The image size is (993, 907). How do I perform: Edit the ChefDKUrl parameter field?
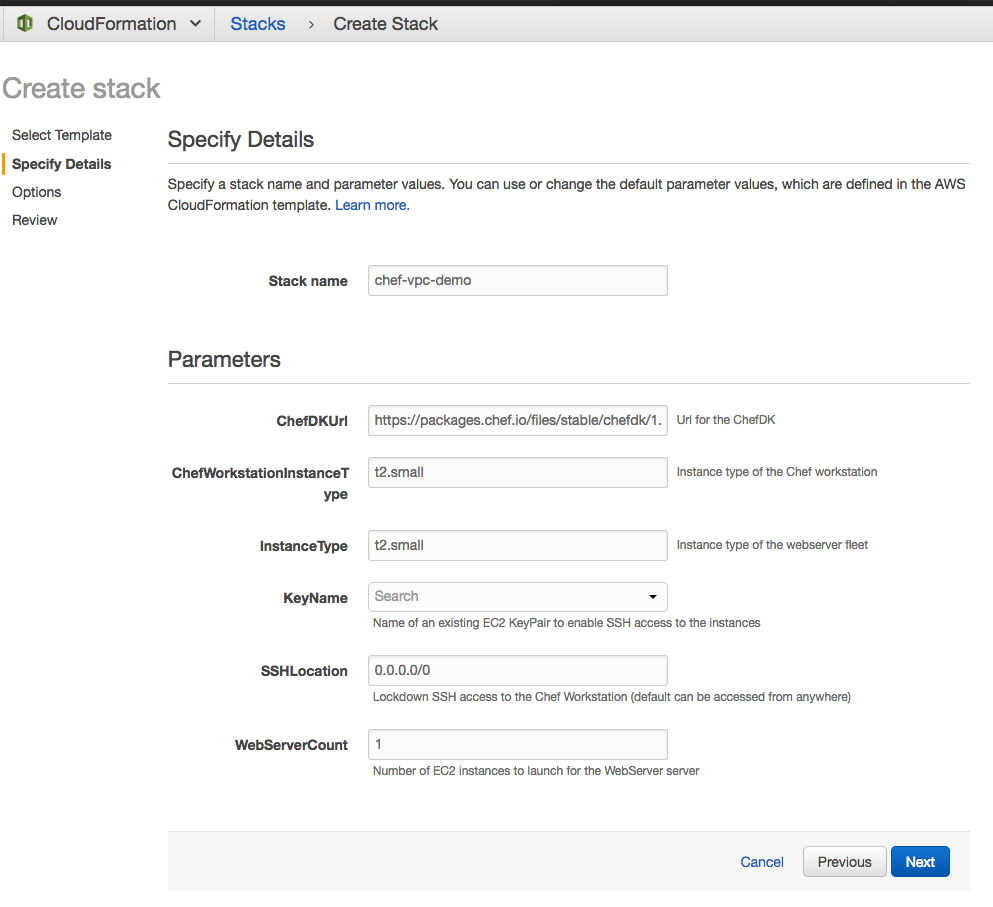click(x=517, y=420)
